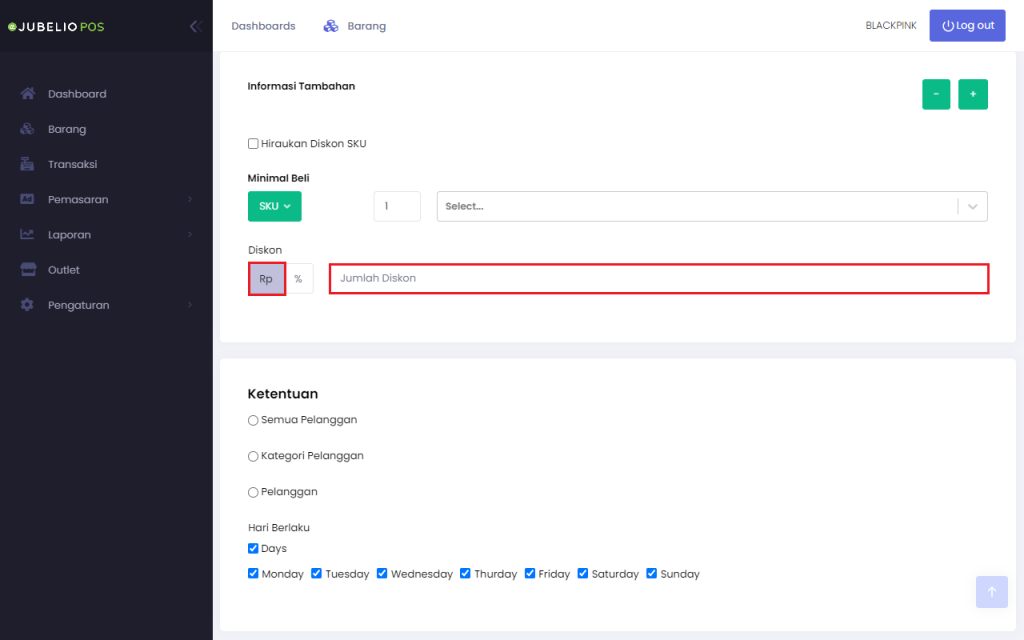Uncheck Tuesday checkbox
Screen dimensions: 1024x640
pos(317,573)
